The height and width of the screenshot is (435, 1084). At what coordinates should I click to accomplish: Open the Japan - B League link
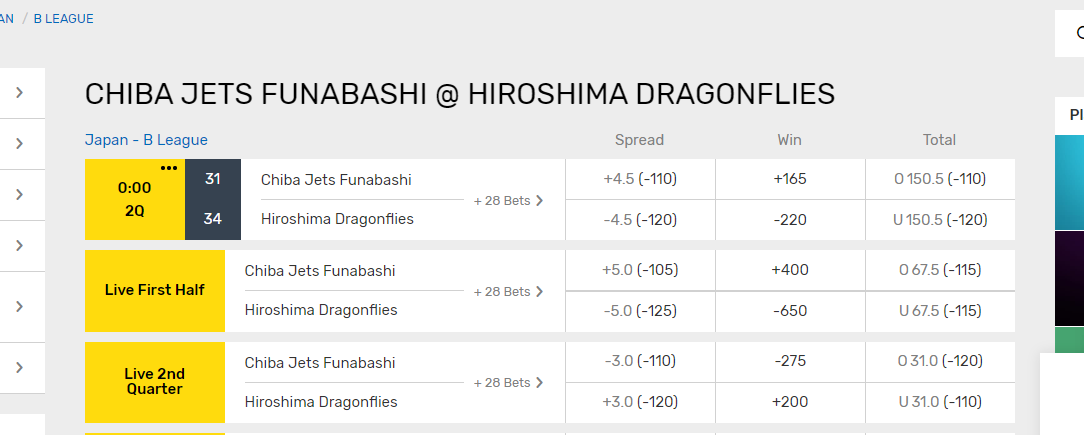(146, 140)
